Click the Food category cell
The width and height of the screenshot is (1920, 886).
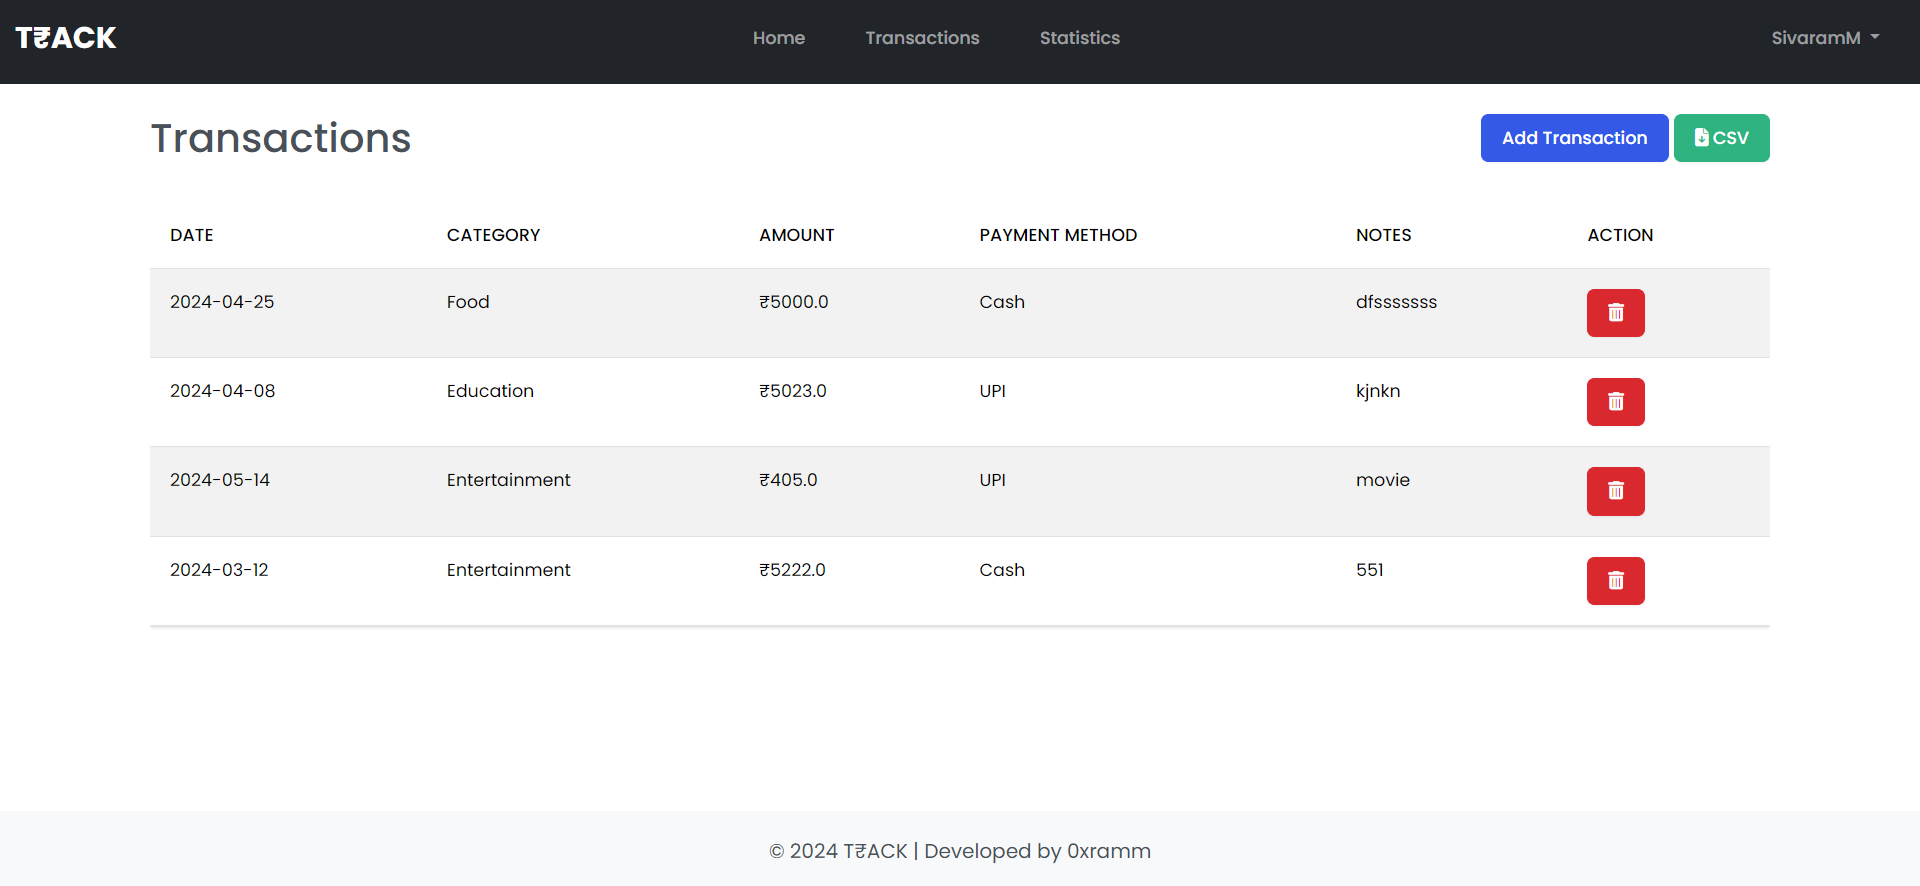(468, 302)
